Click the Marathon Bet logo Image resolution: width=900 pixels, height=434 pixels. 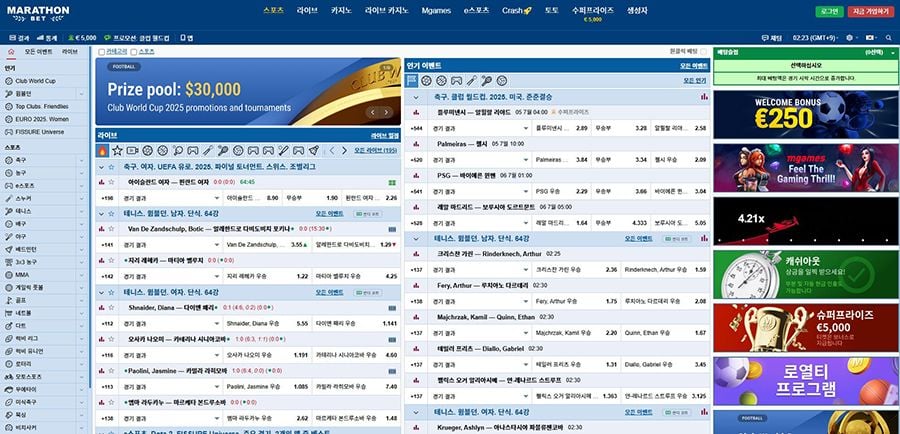tap(38, 14)
